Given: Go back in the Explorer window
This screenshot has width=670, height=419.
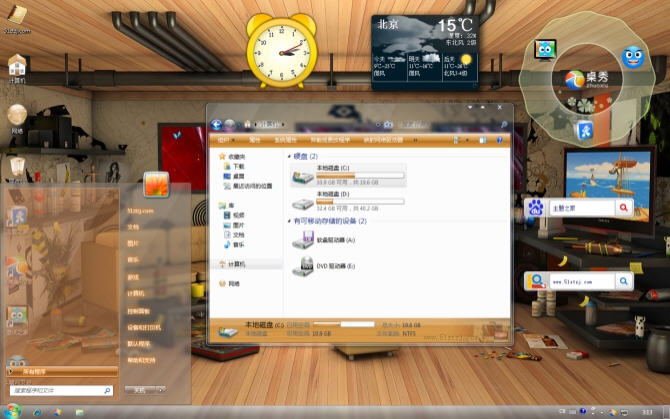Looking at the screenshot, I should tap(217, 124).
